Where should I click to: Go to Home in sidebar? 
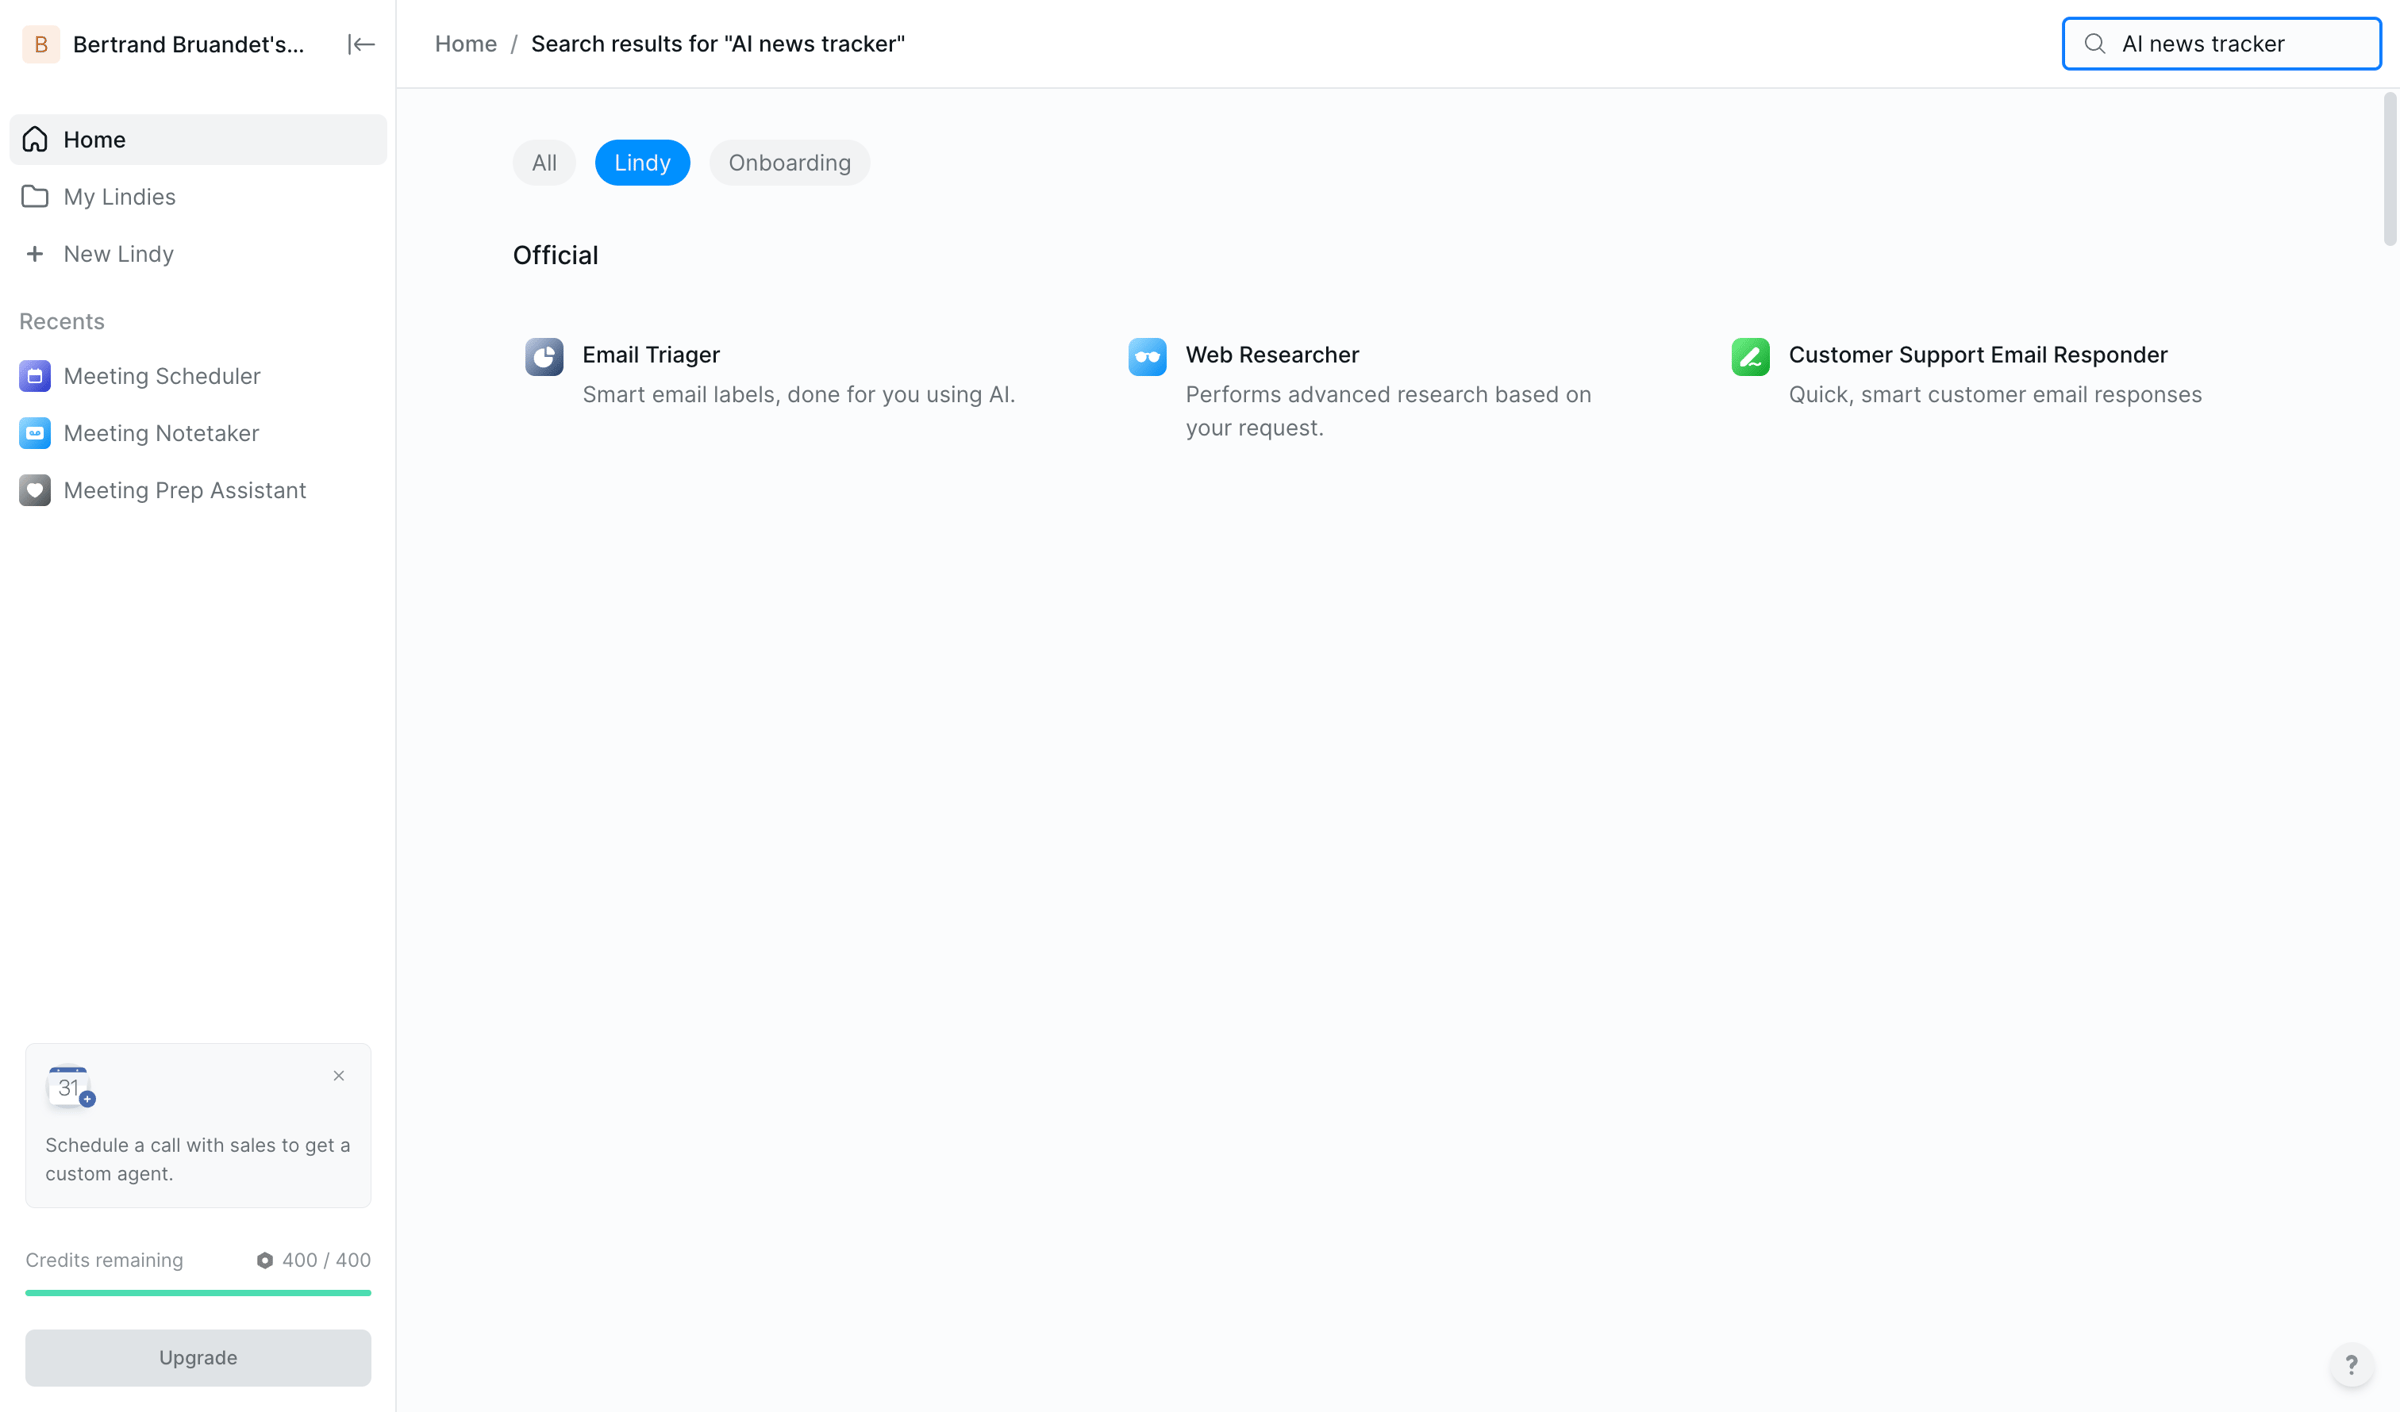pyautogui.click(x=198, y=140)
